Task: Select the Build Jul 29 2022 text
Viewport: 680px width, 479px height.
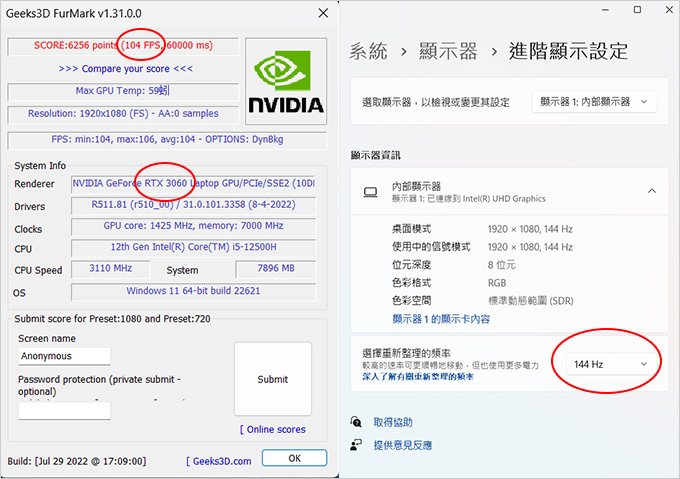Action: [x=77, y=461]
